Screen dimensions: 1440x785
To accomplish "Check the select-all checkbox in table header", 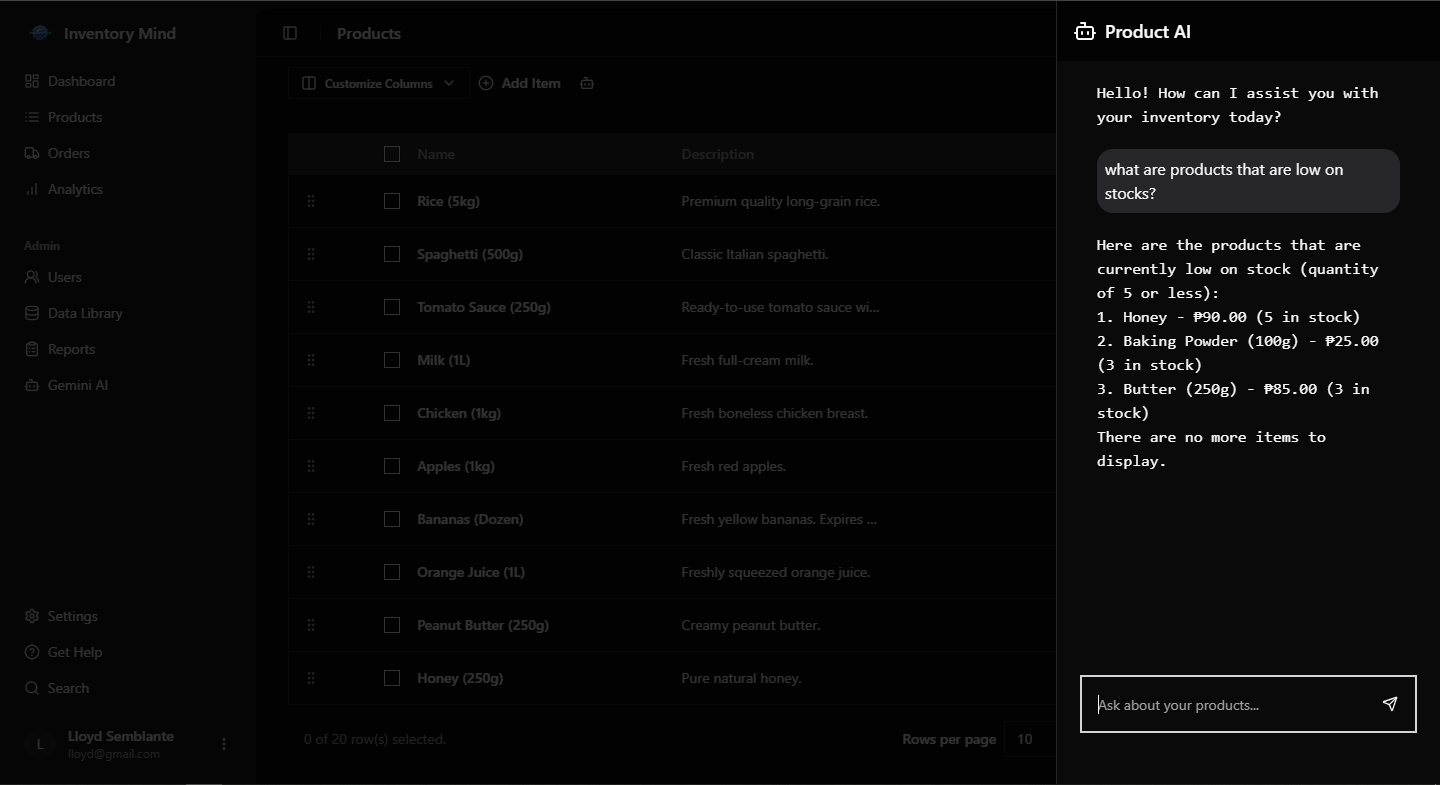I will (x=392, y=154).
